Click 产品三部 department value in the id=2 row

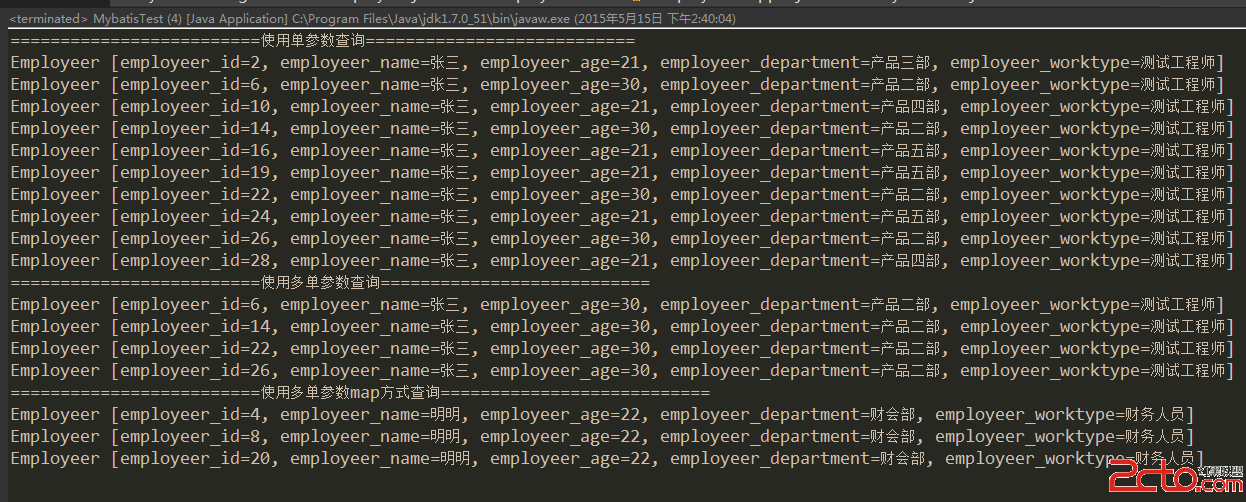(x=900, y=63)
